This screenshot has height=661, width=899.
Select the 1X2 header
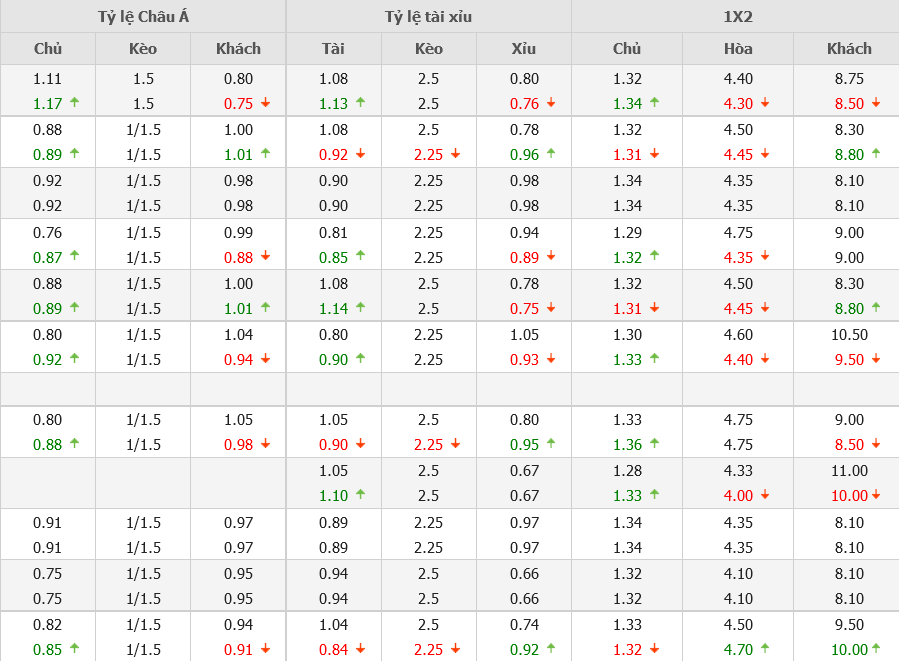(738, 17)
